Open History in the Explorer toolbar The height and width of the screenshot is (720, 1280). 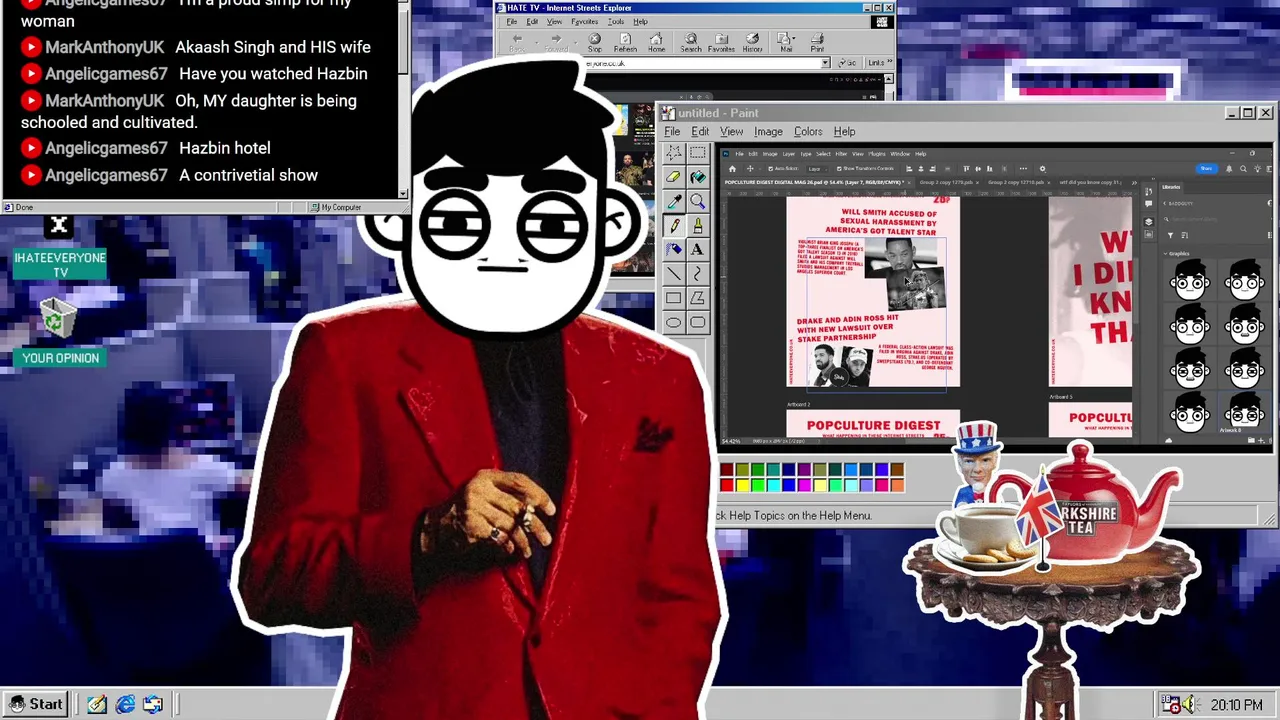tap(753, 43)
